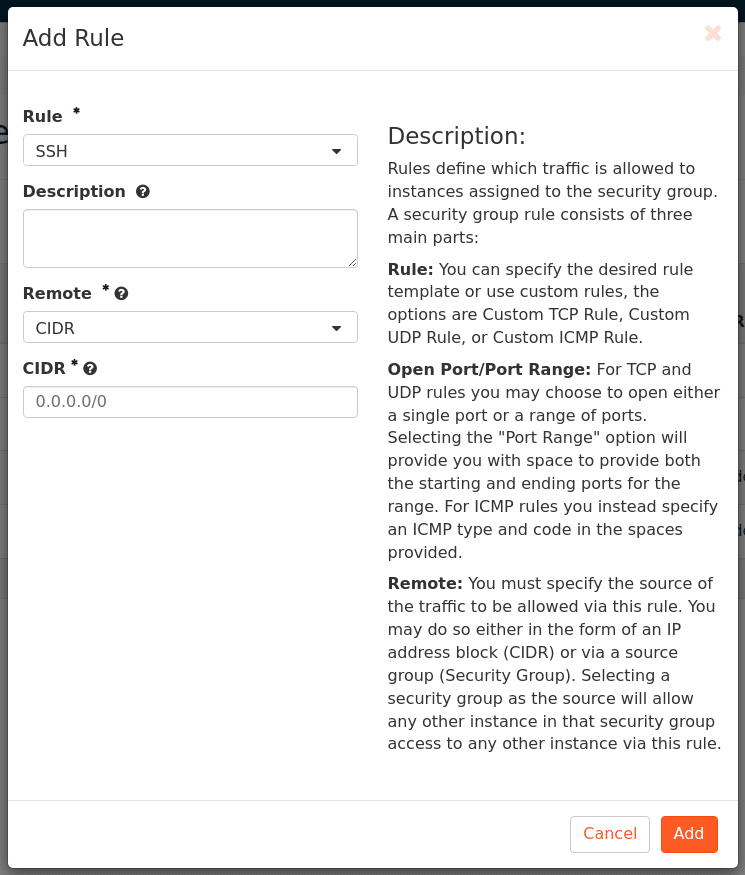This screenshot has height=875, width=745.
Task: Click the bold "Rule:" help paragraph
Action: click(540, 304)
